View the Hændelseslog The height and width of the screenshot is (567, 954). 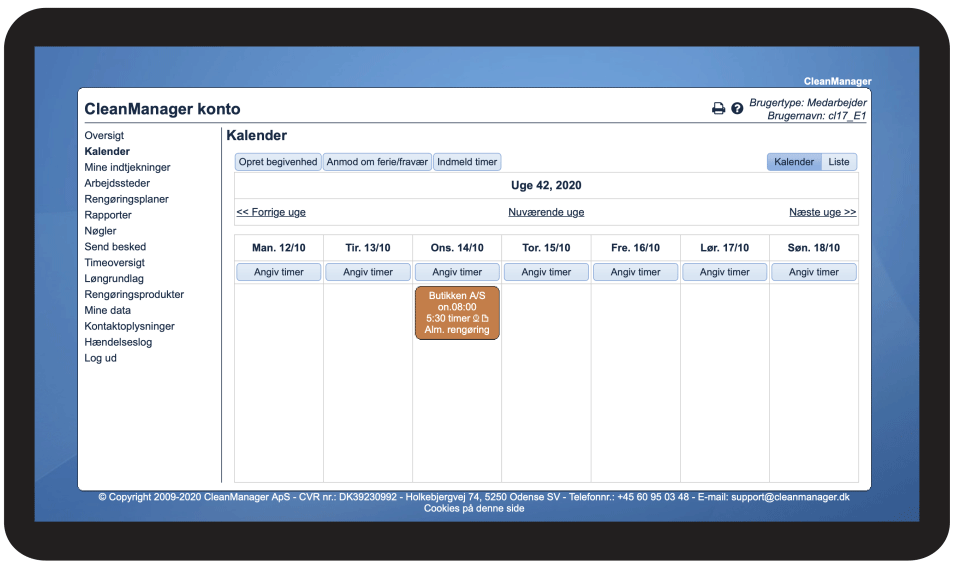(x=118, y=341)
